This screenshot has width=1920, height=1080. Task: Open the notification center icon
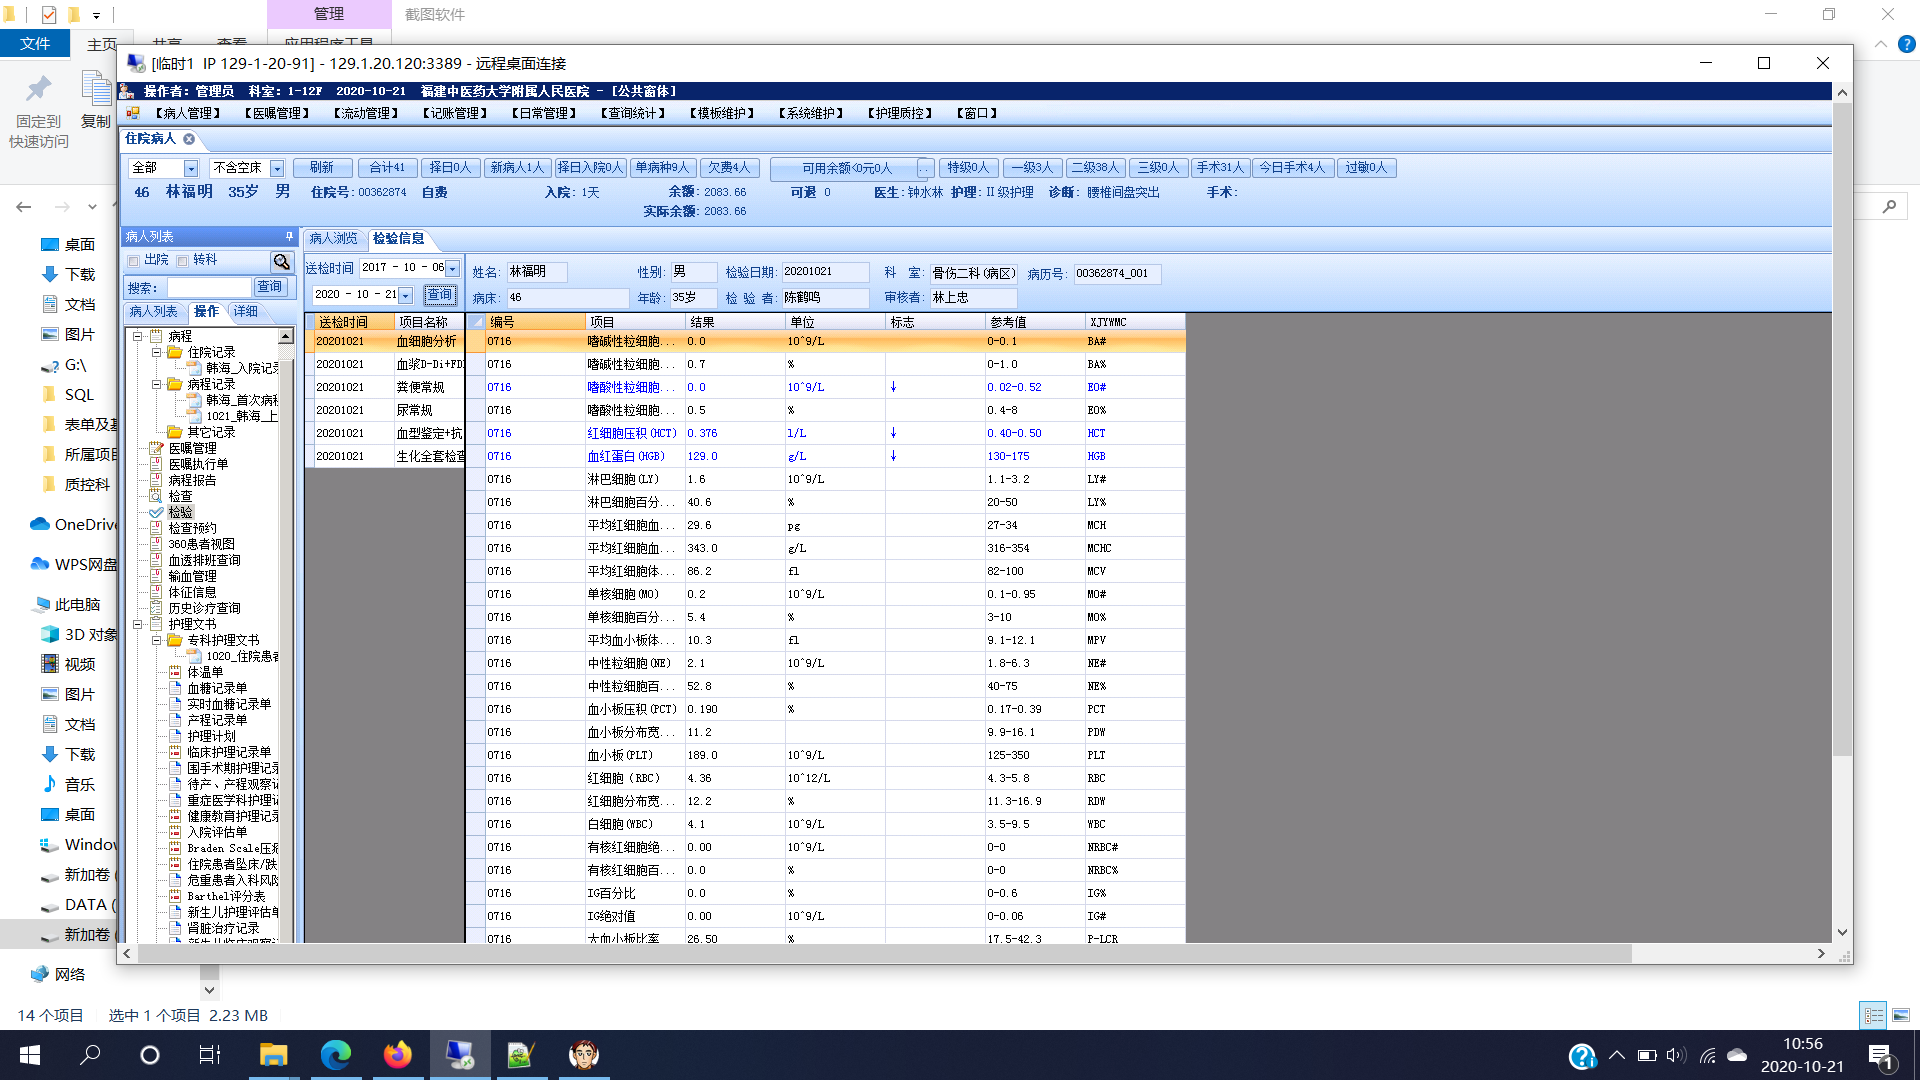[x=1880, y=1055]
